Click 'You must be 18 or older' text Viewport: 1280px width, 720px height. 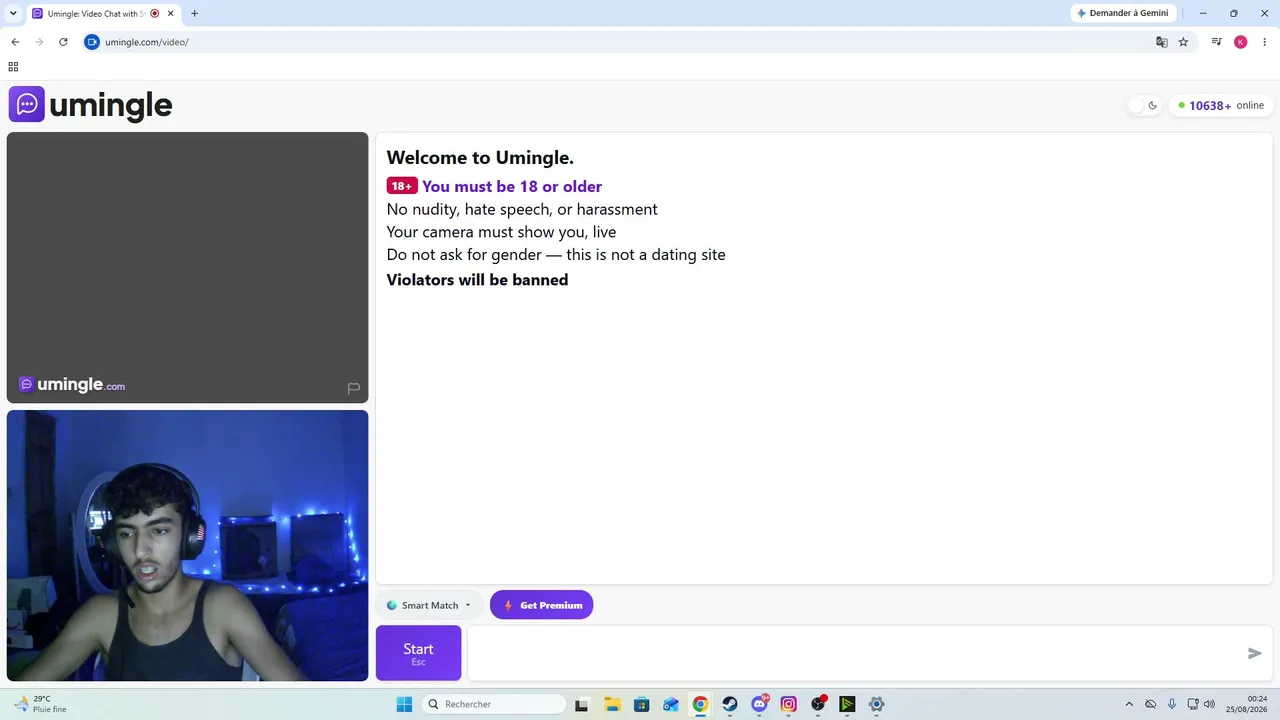point(512,187)
